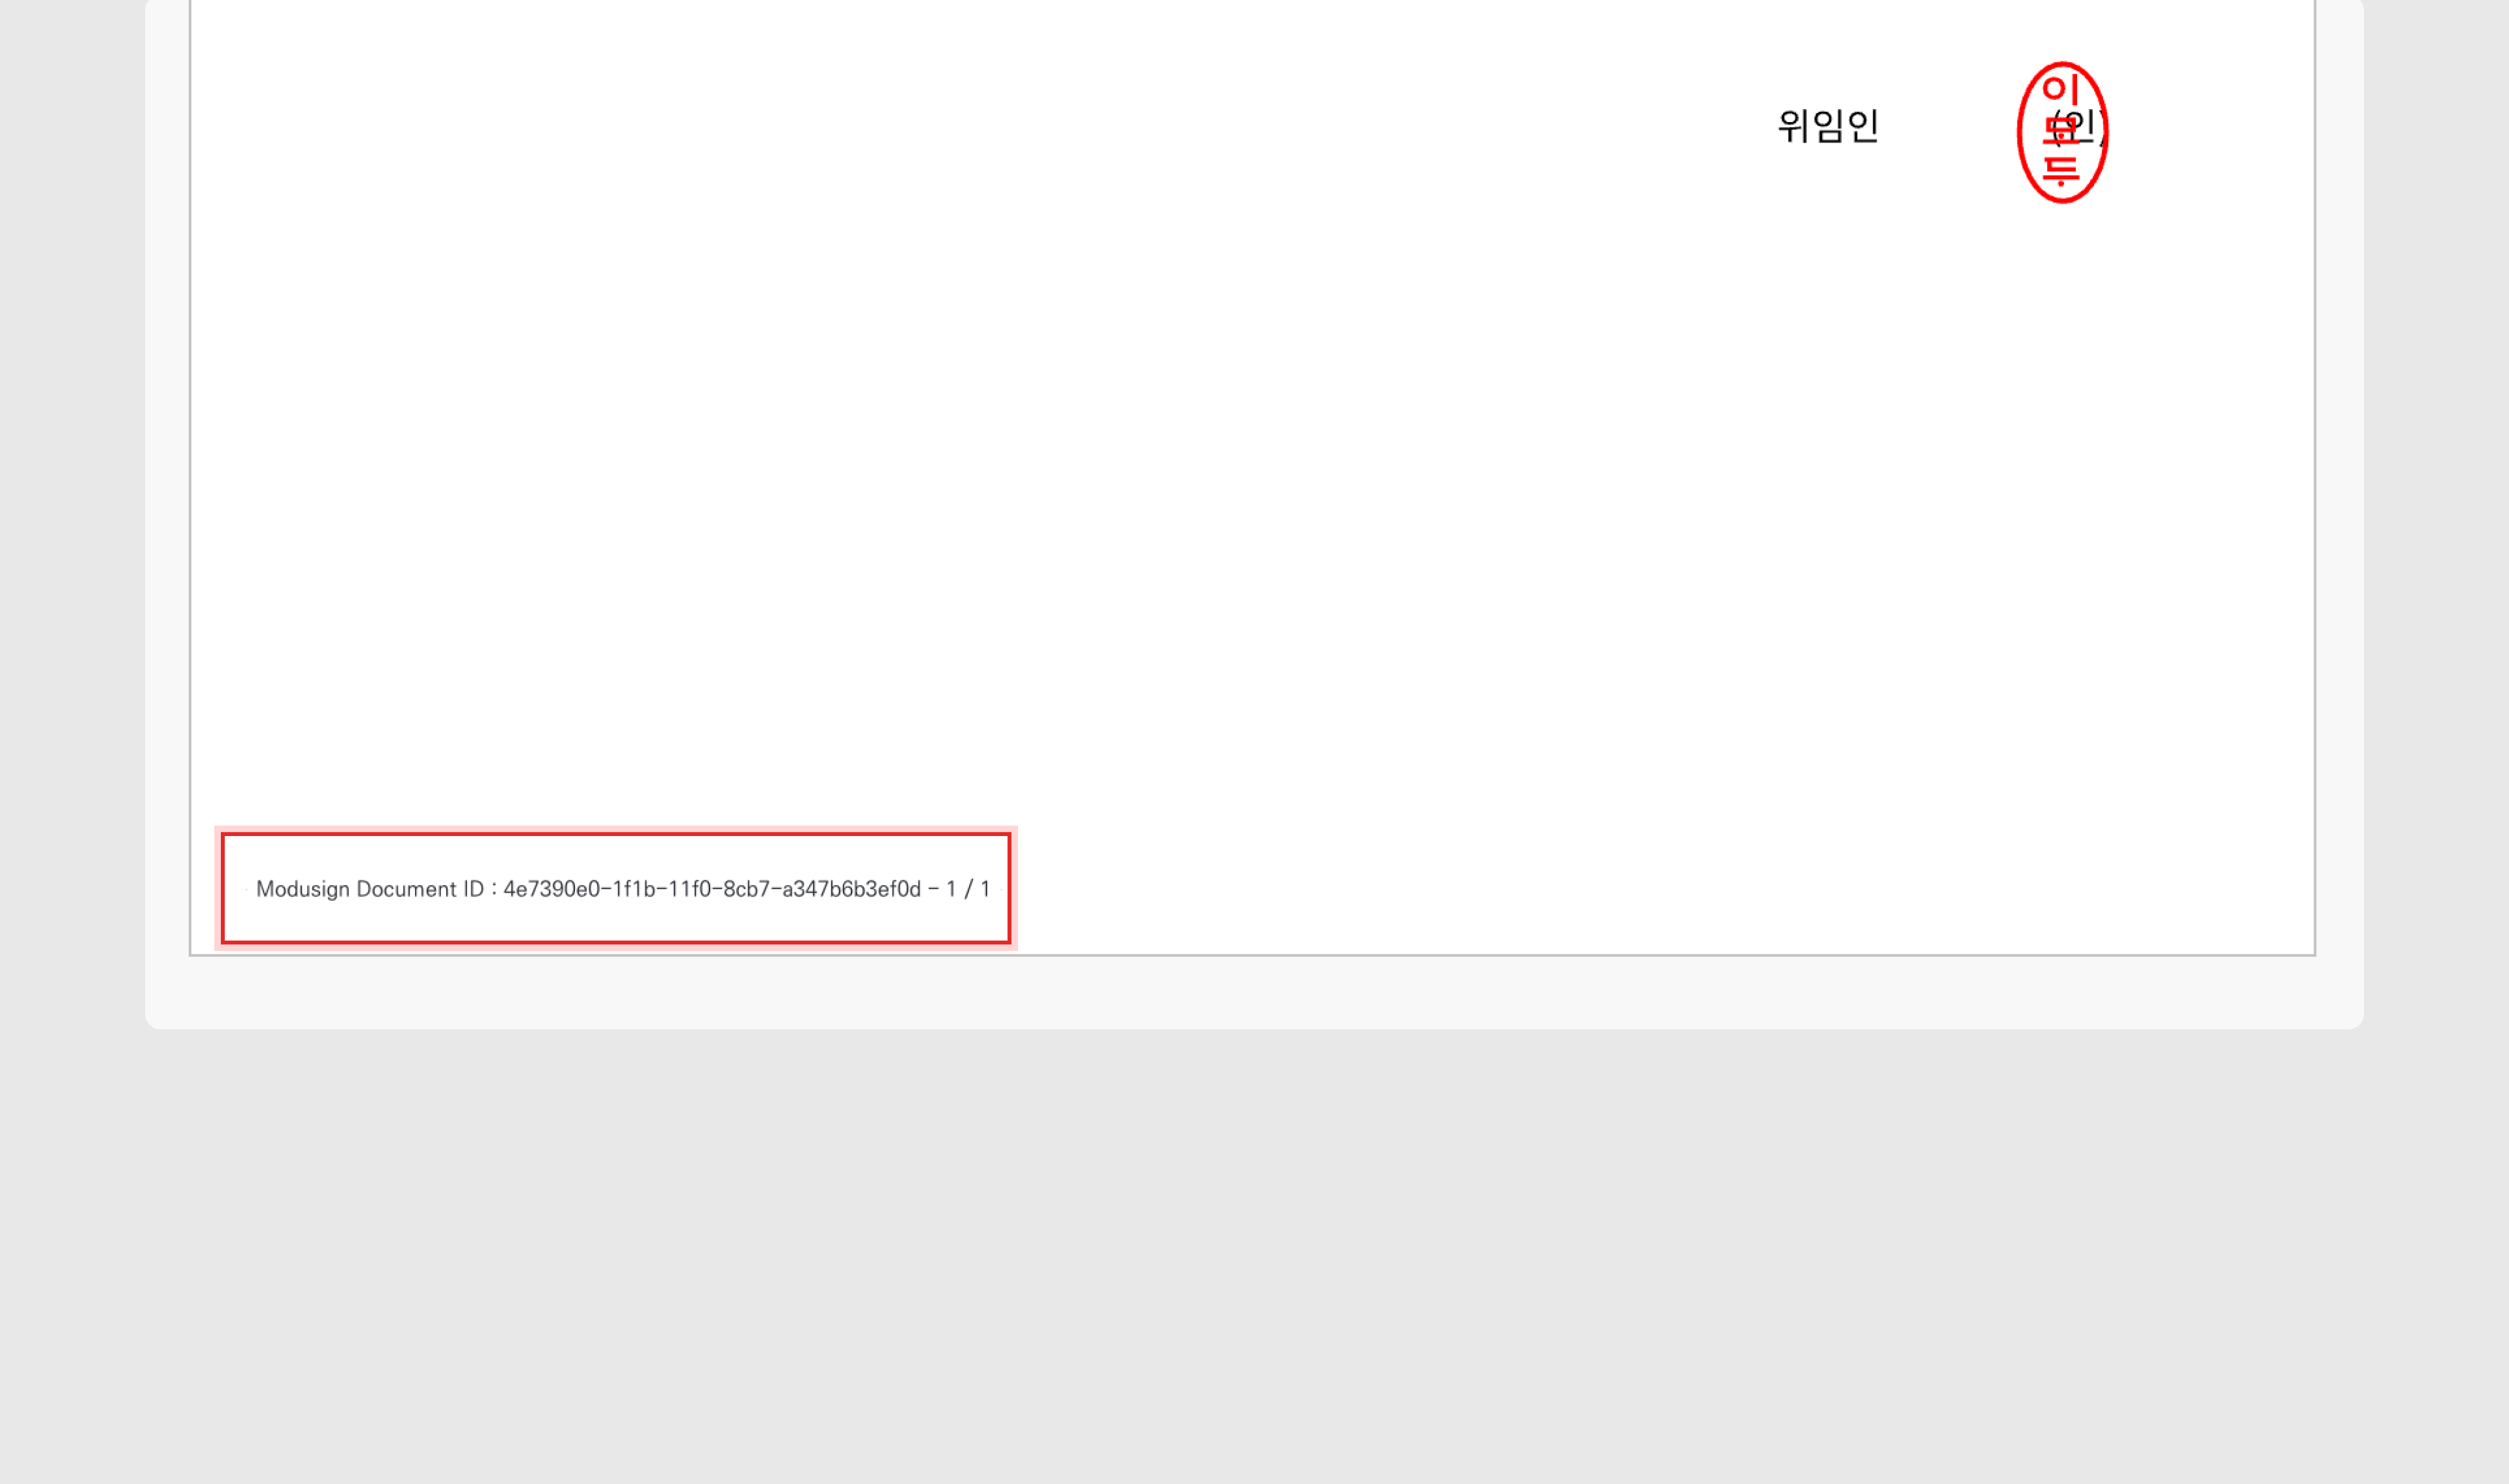Click the words Document ID in footer
The height and width of the screenshot is (1484, 2509).
click(420, 889)
